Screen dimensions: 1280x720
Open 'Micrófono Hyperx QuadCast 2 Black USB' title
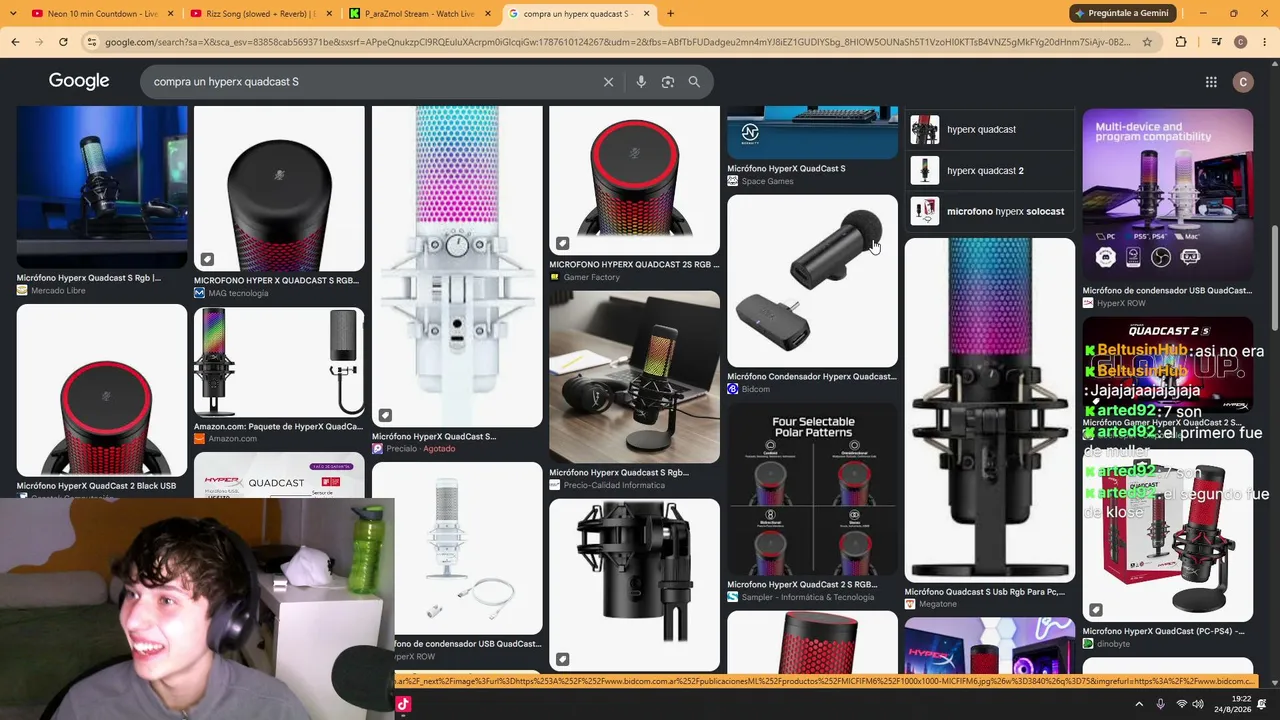pyautogui.click(x=96, y=486)
